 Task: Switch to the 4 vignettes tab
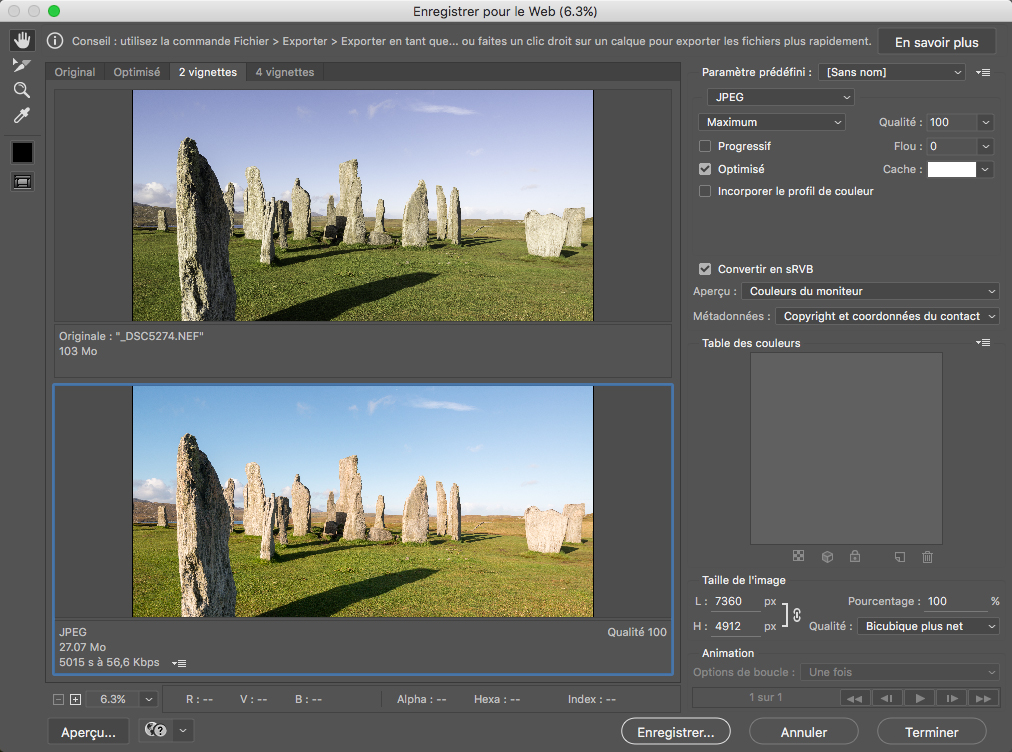coord(284,72)
